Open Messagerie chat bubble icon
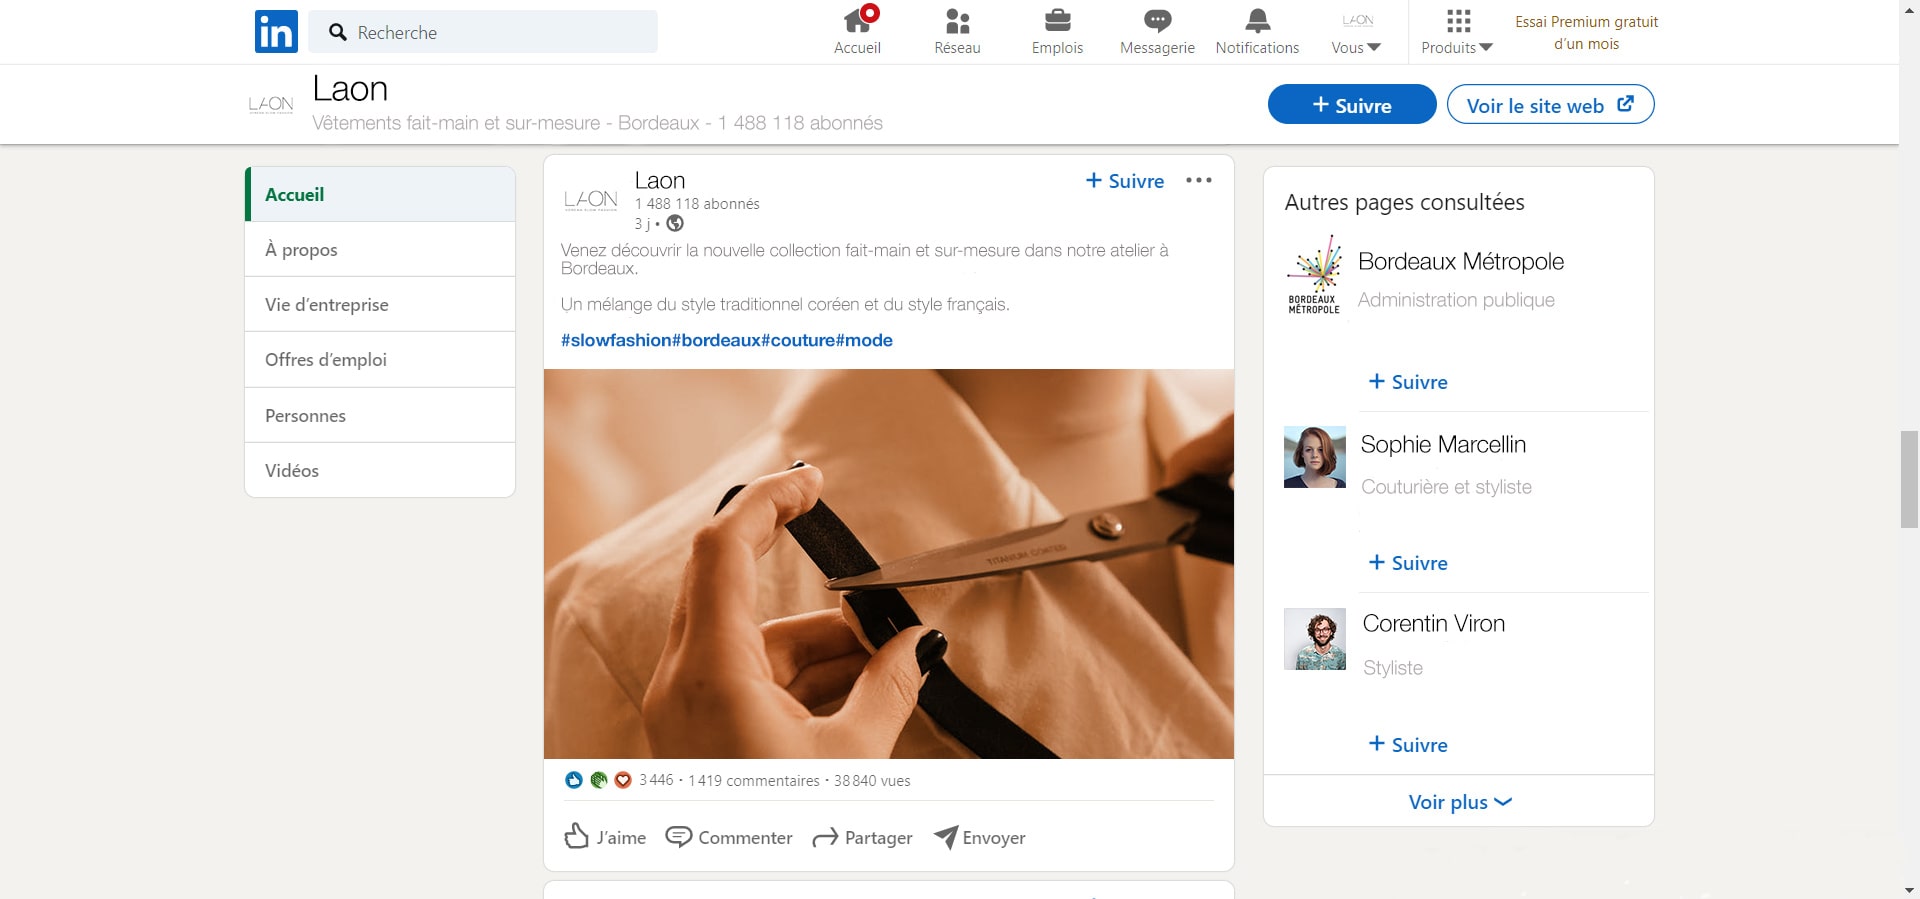Viewport: 1920px width, 899px height. coord(1157,21)
